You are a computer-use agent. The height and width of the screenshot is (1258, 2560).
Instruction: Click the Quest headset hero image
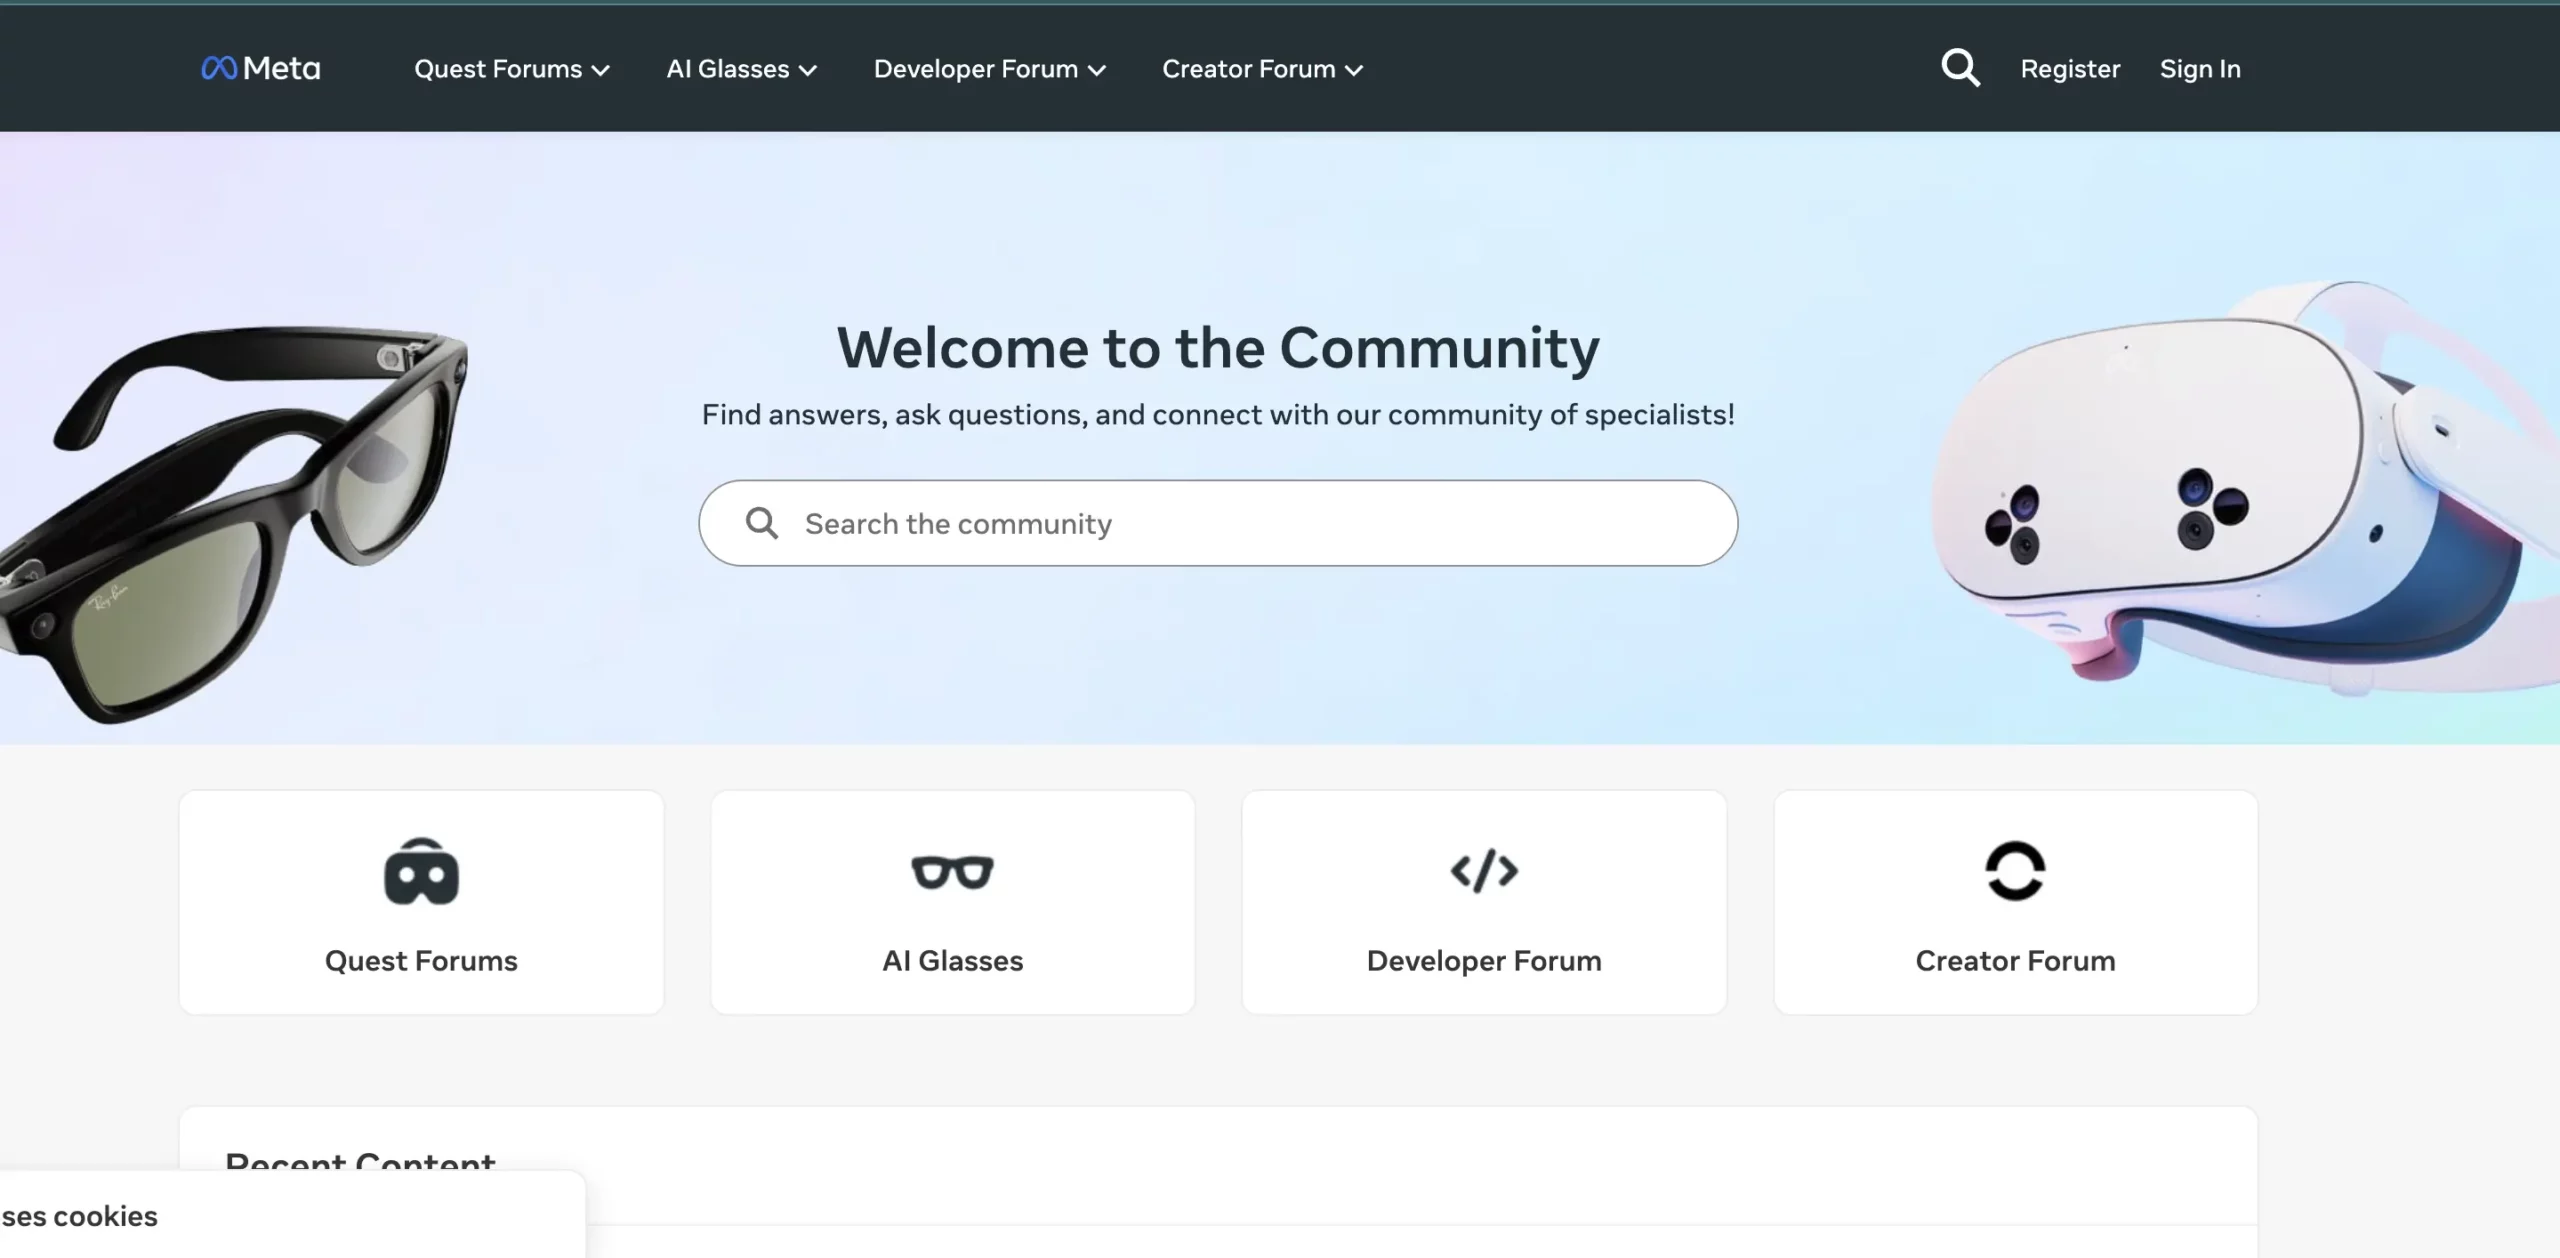click(x=2245, y=490)
